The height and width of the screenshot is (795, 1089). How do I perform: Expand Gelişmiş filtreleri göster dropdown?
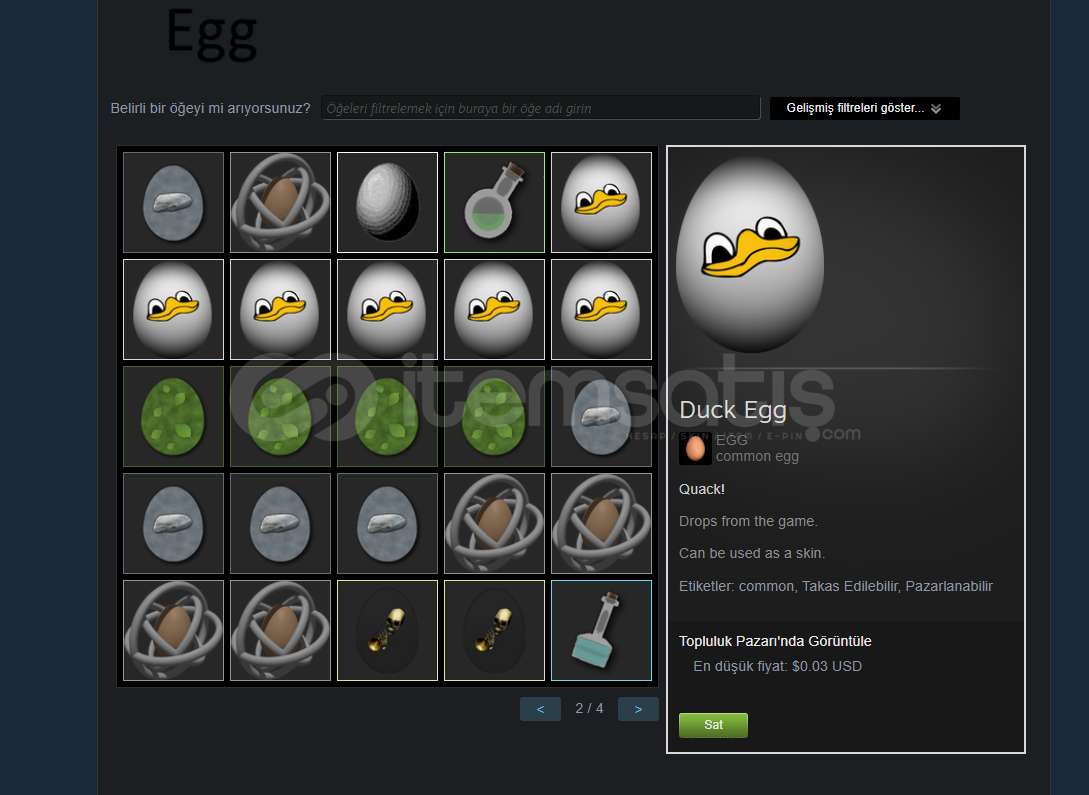[865, 108]
